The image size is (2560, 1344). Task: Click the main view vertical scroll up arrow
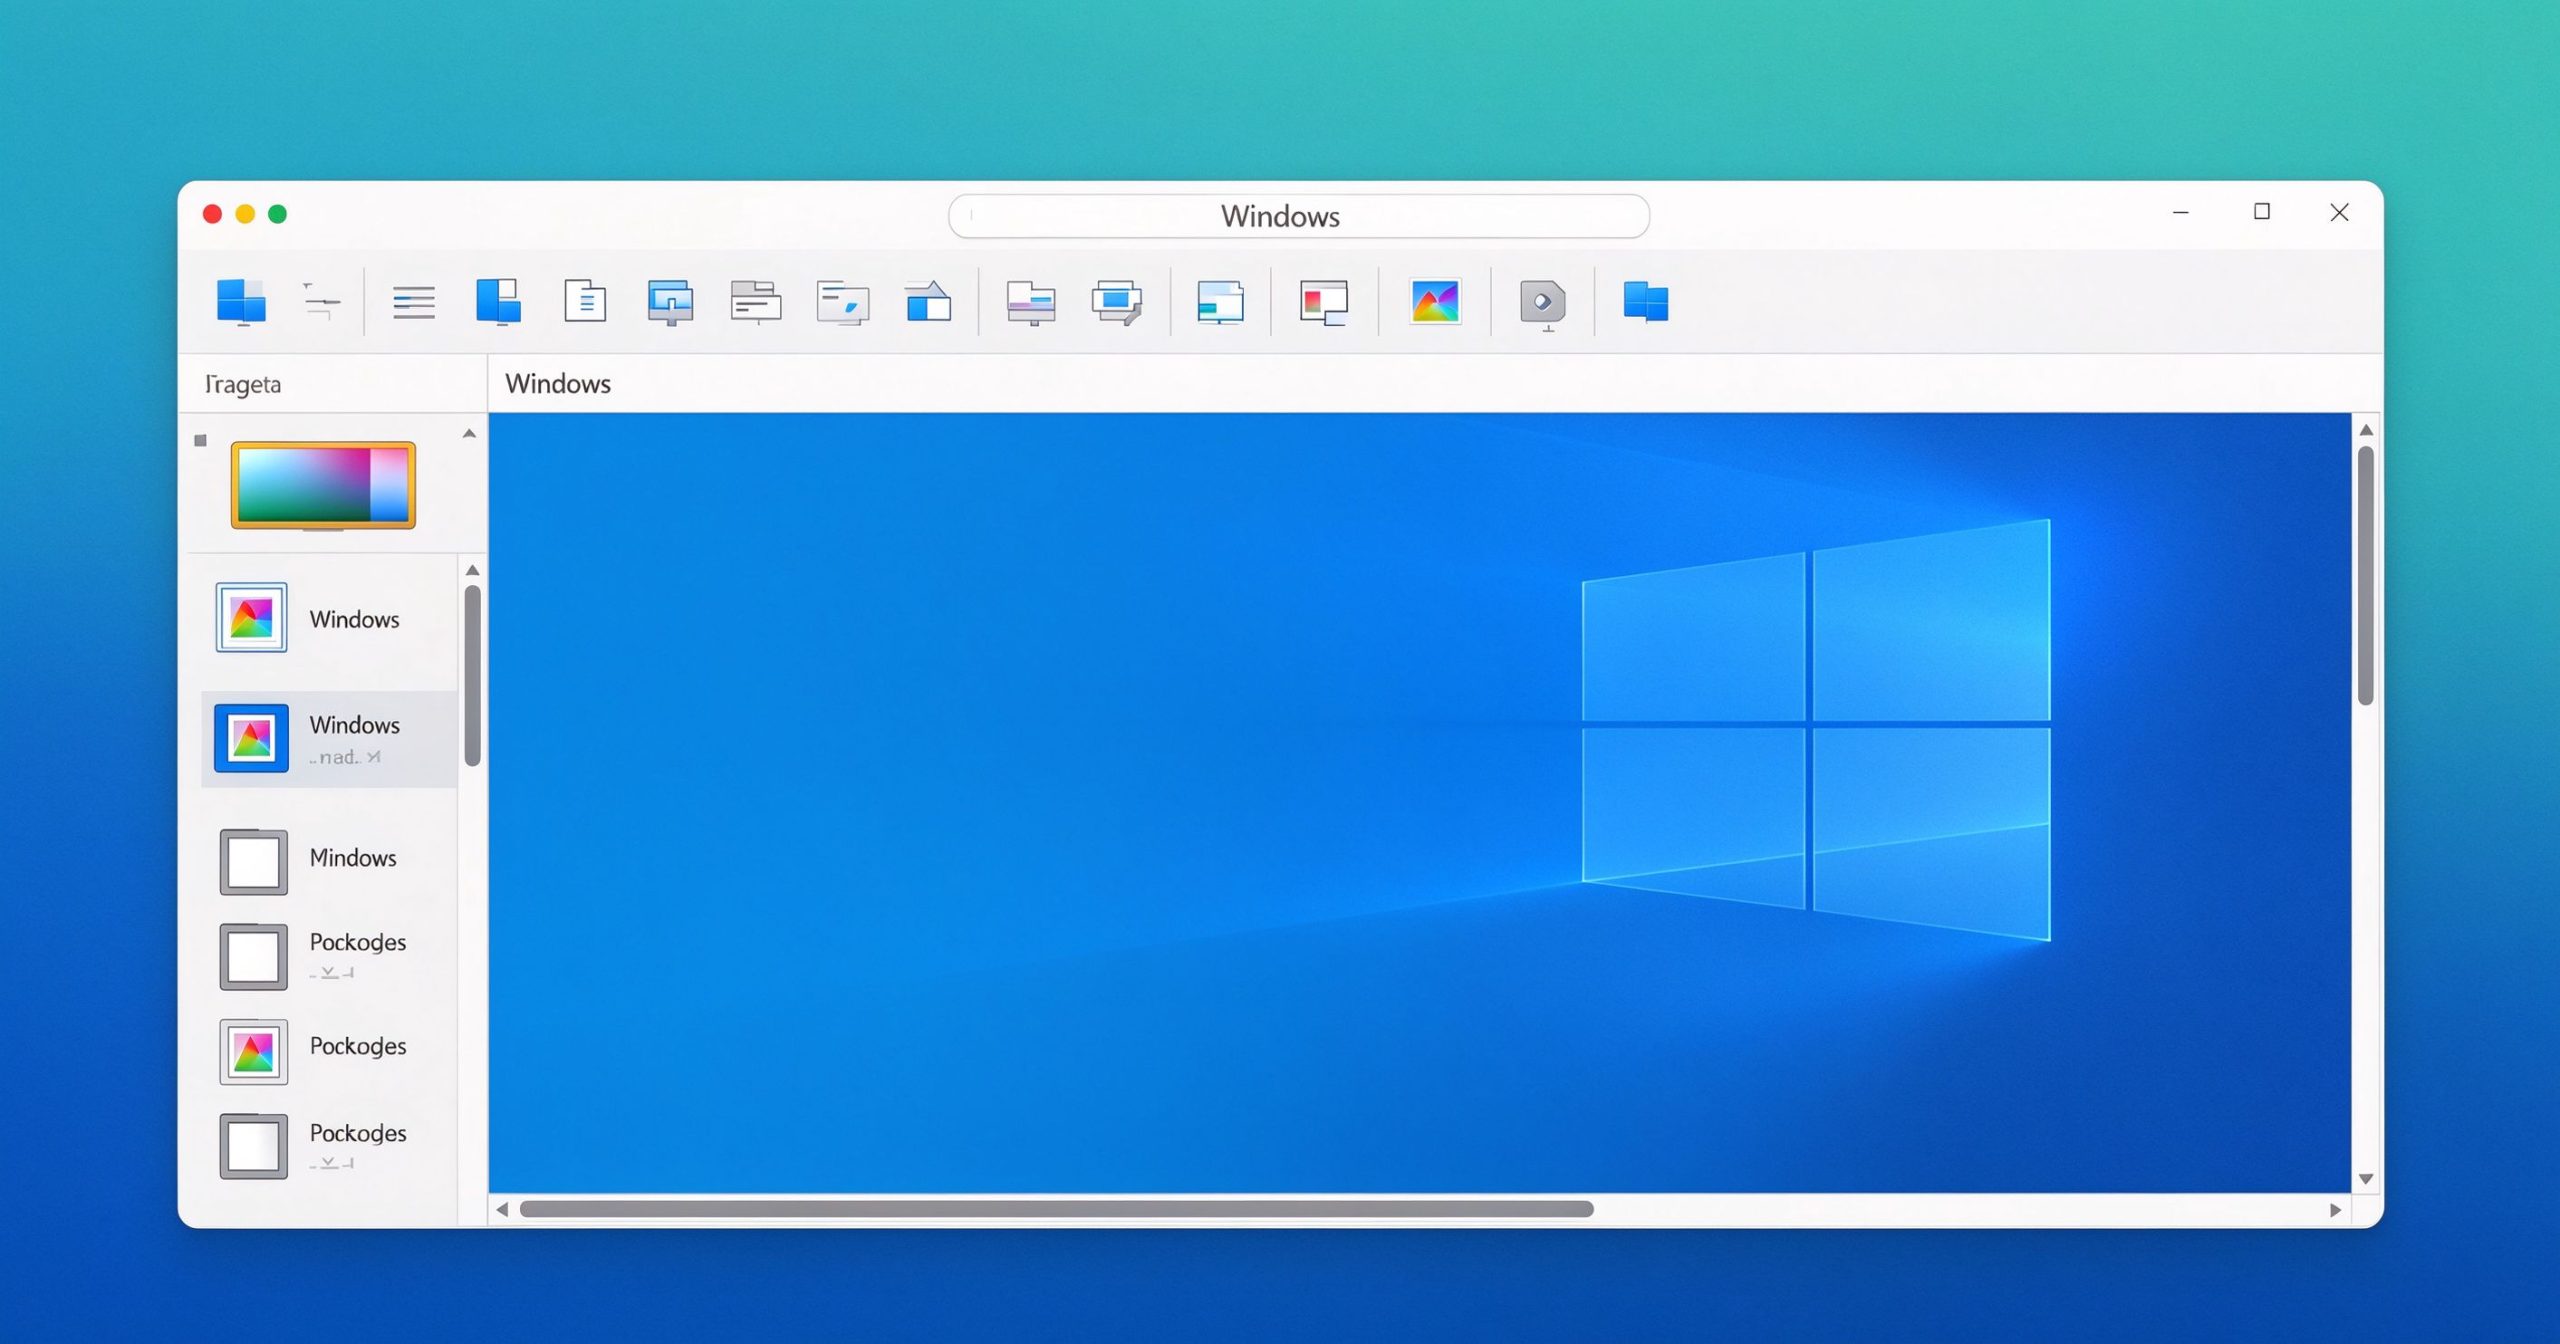[2366, 430]
